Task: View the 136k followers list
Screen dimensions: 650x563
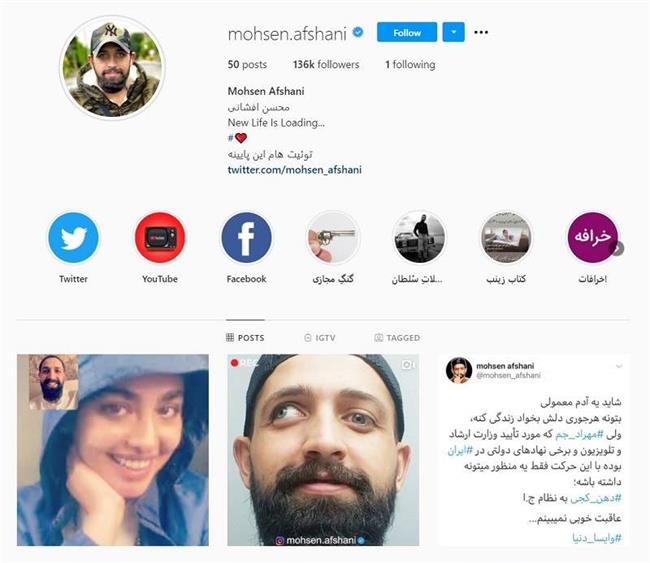Action: point(326,64)
